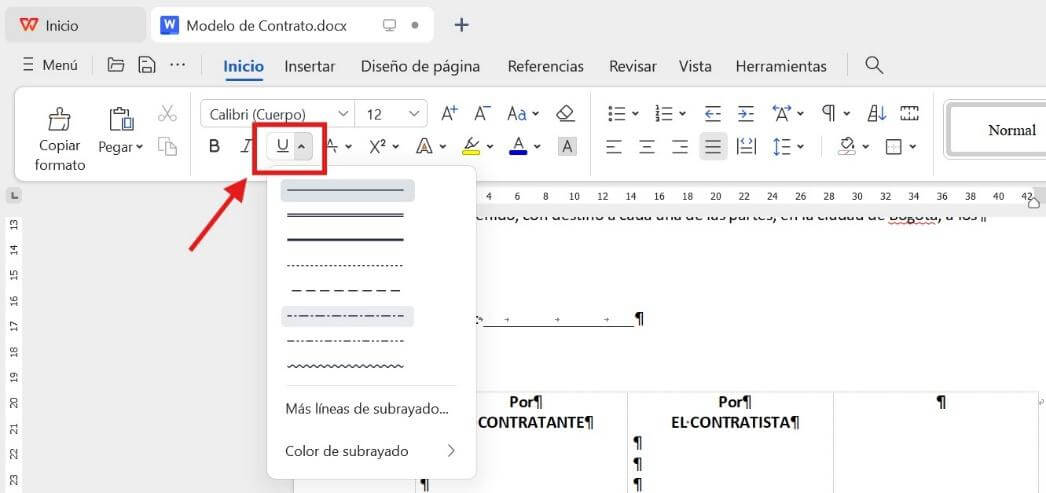This screenshot has height=493, width=1046.
Task: Toggle bold formatting
Action: coord(214,146)
